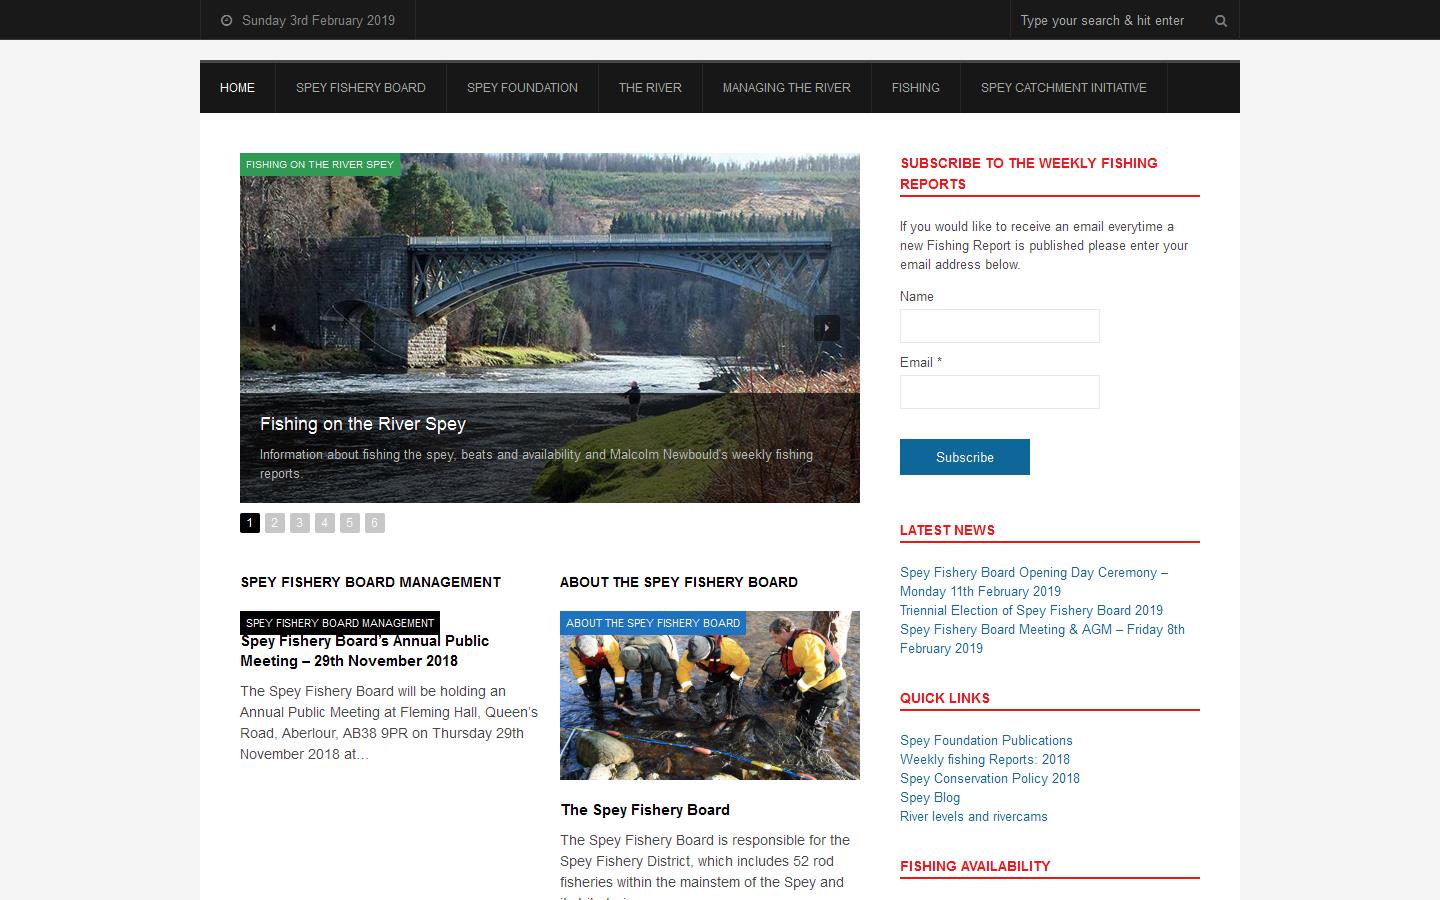The image size is (1440, 900).
Task: Click the search magnifier icon
Action: [1220, 20]
